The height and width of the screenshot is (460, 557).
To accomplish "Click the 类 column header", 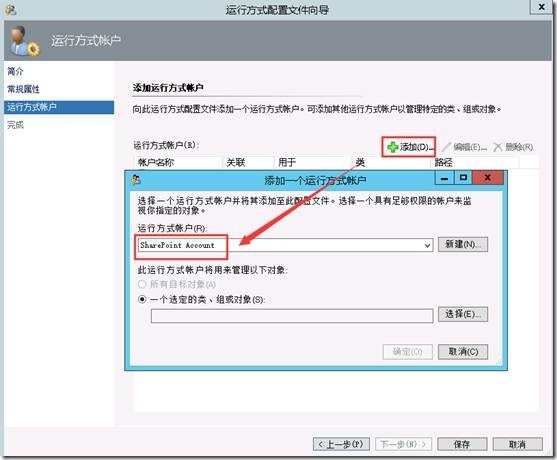I will coord(391,163).
